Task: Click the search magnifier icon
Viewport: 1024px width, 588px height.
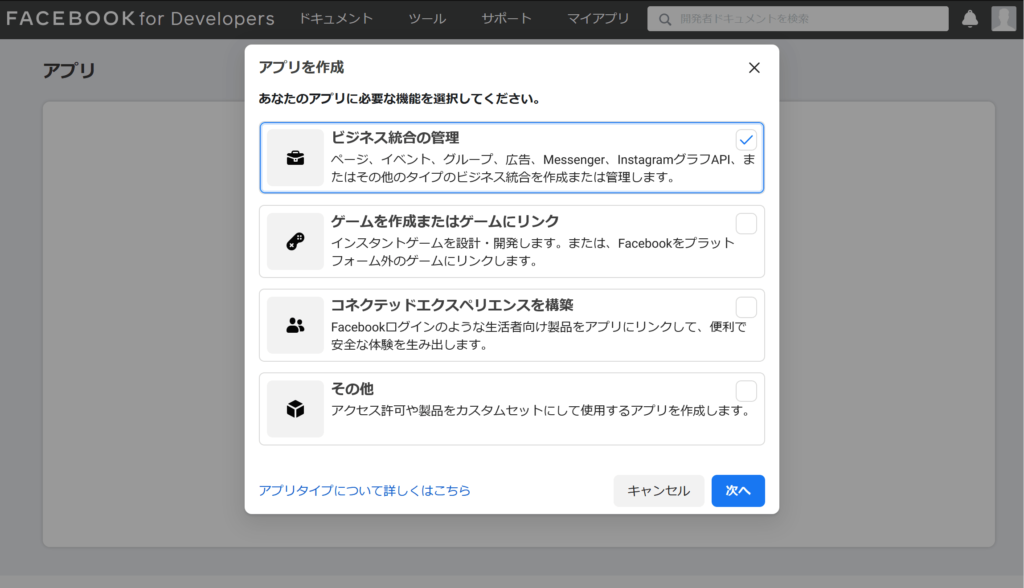Action: click(x=665, y=20)
